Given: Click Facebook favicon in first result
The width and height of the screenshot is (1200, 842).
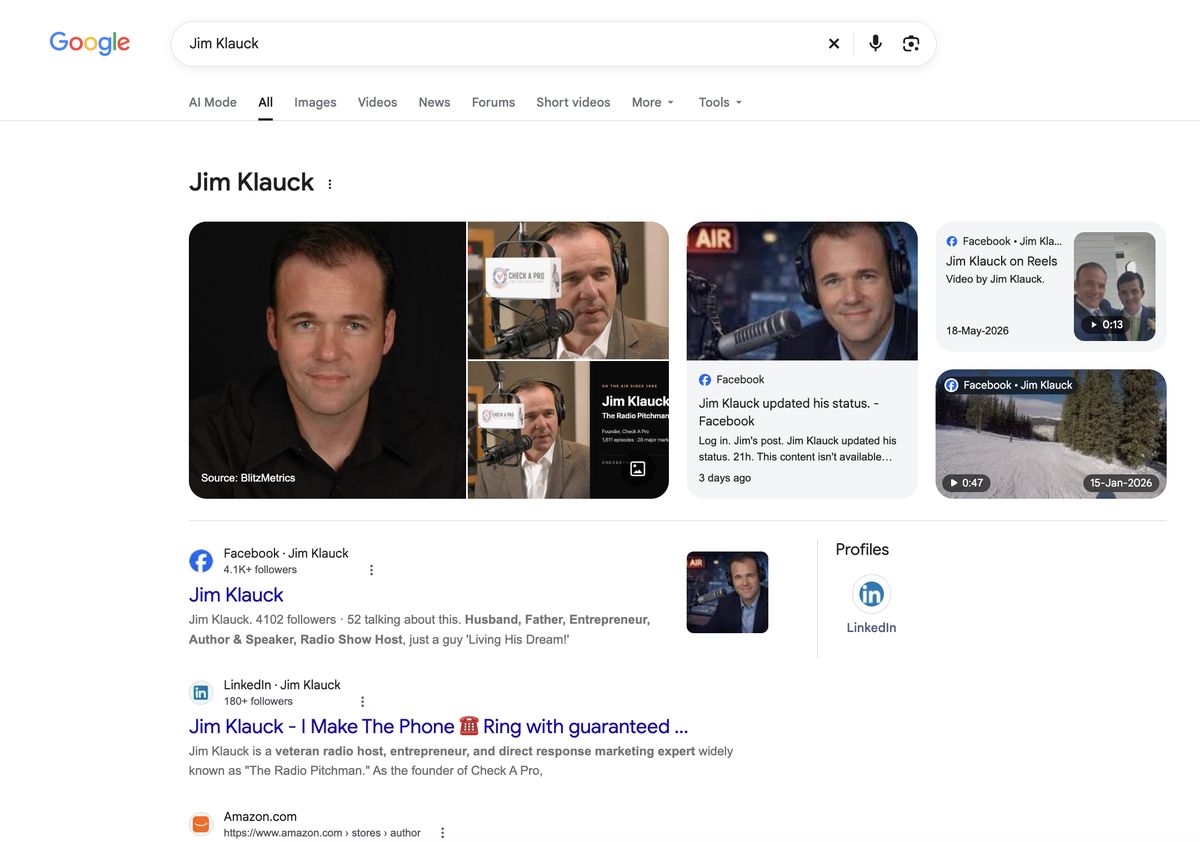Looking at the screenshot, I should tap(201, 561).
